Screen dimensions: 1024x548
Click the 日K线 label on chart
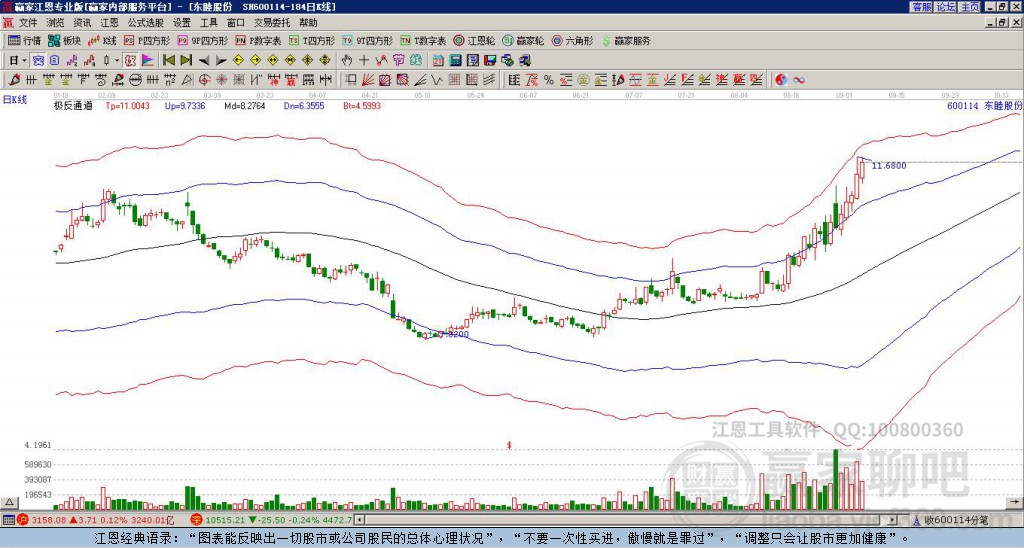[14, 99]
